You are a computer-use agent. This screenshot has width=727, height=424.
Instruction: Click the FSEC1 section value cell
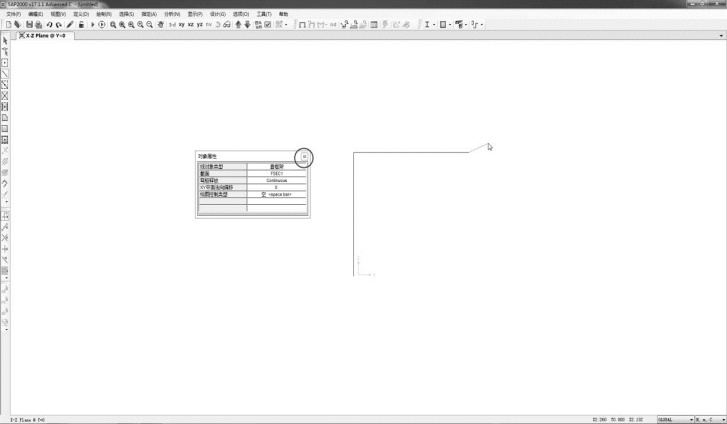[277, 173]
